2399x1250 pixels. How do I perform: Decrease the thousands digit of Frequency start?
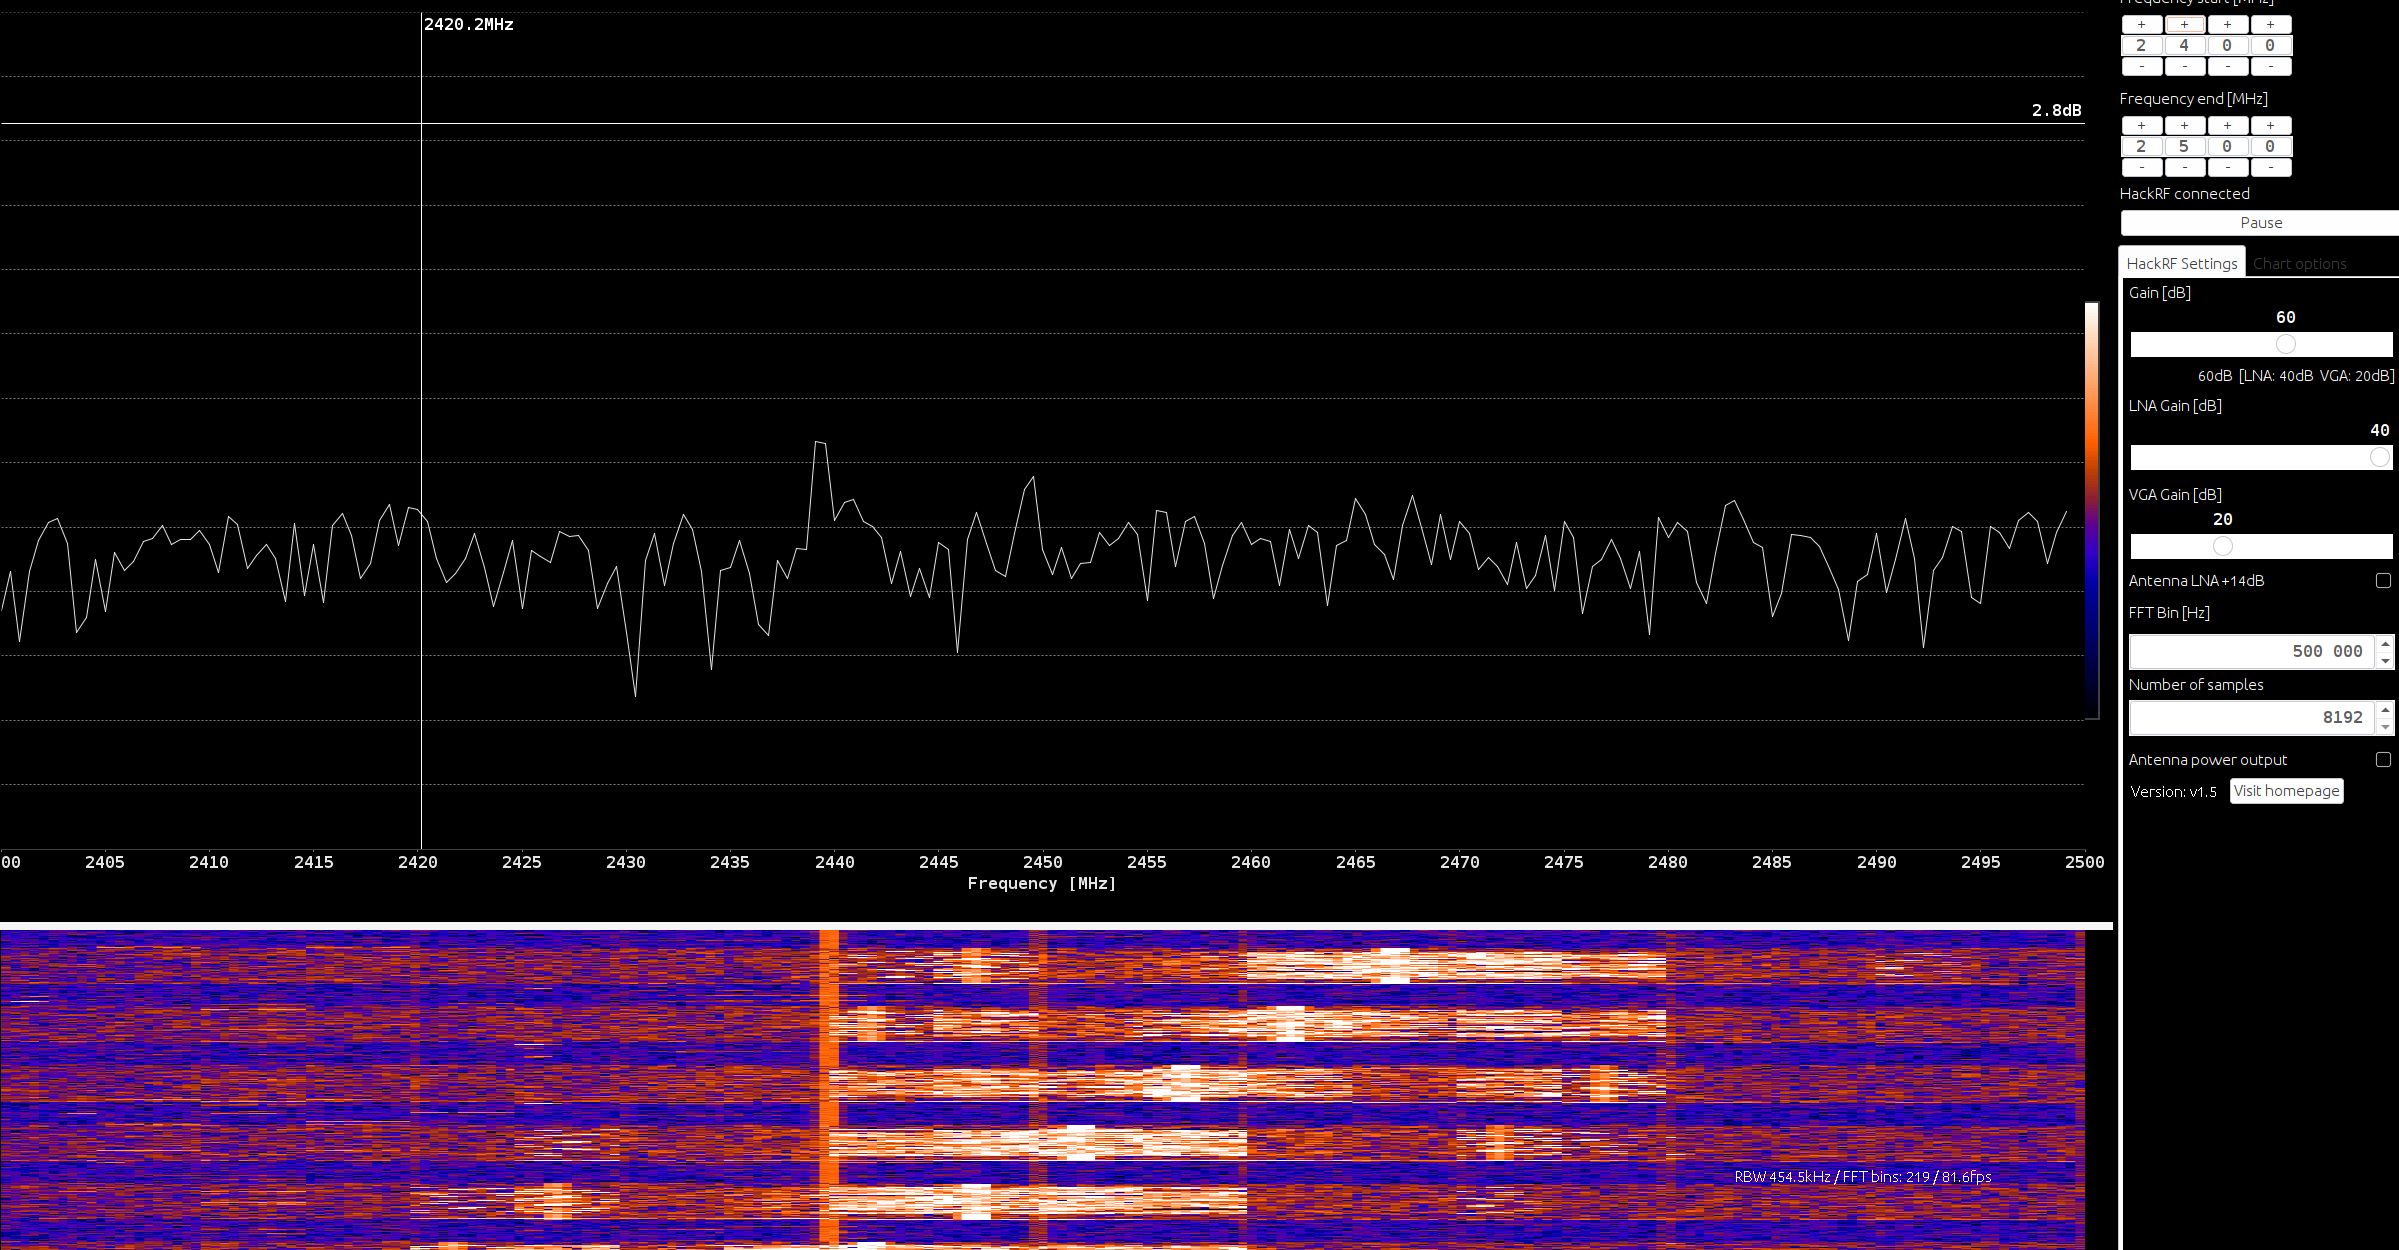[2141, 66]
